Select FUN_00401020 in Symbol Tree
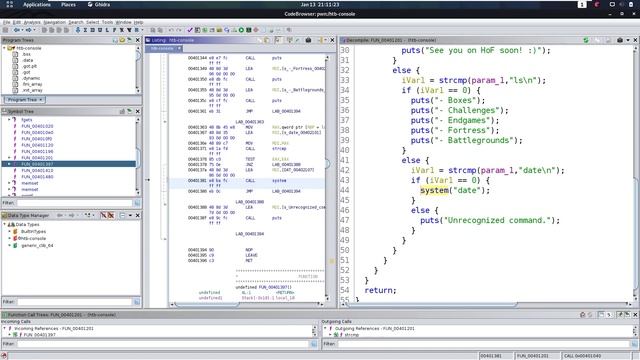Viewport: 640px width, 360px height. 37,126
